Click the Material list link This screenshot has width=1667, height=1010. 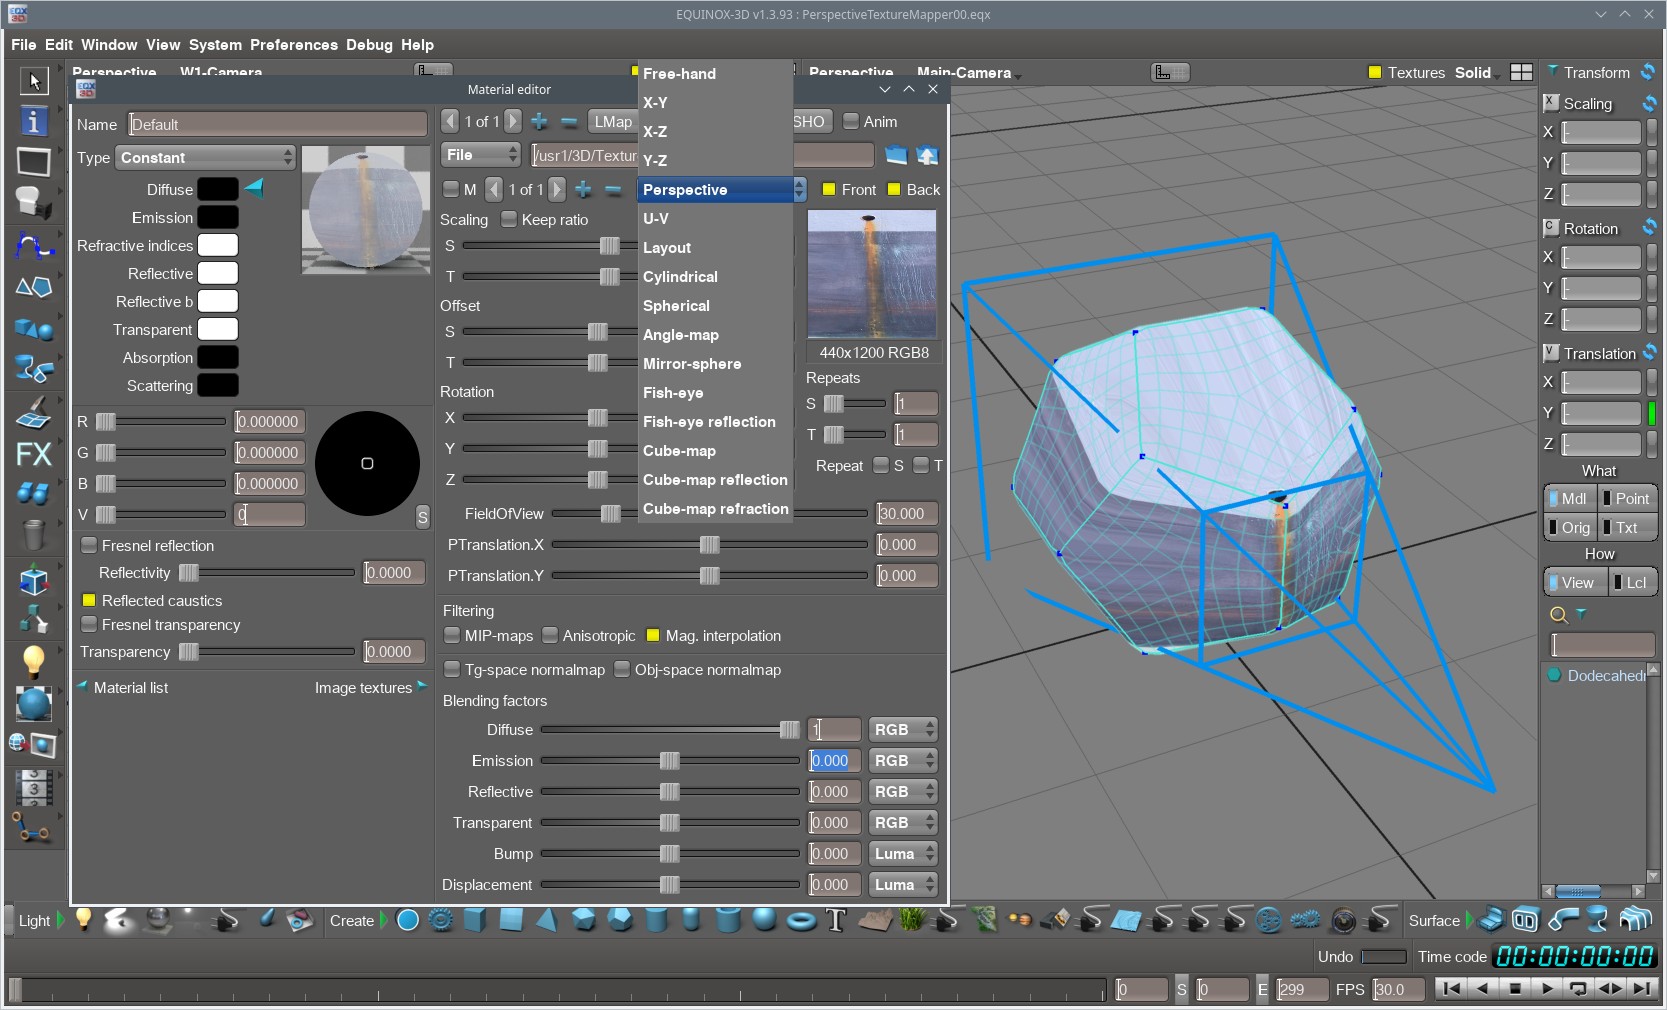pyautogui.click(x=130, y=687)
